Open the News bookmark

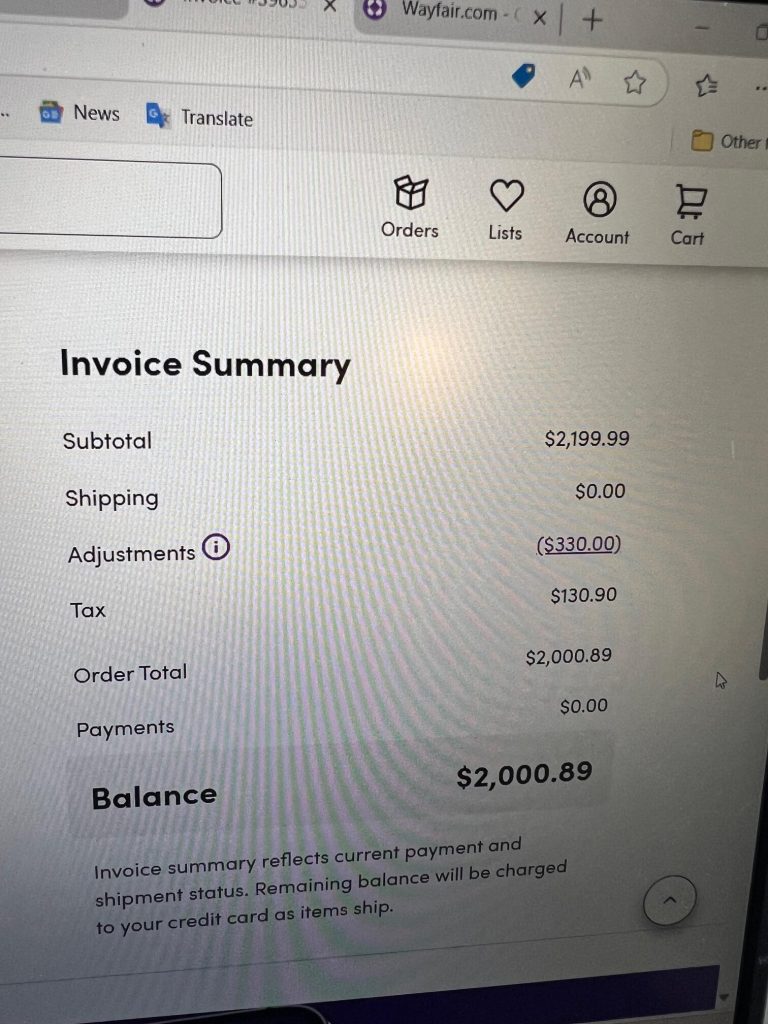coord(80,113)
